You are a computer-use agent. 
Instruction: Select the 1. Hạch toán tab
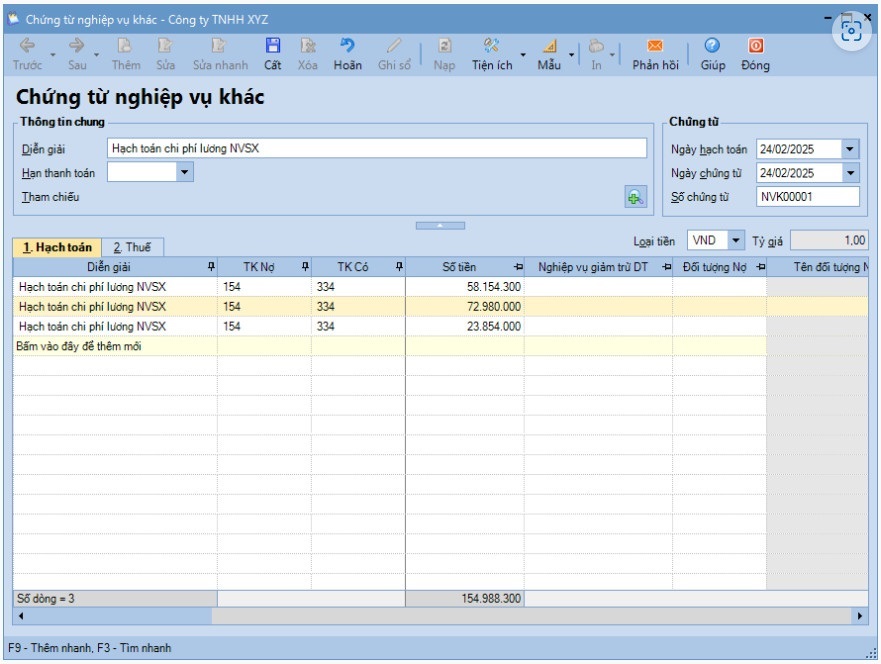(57, 247)
